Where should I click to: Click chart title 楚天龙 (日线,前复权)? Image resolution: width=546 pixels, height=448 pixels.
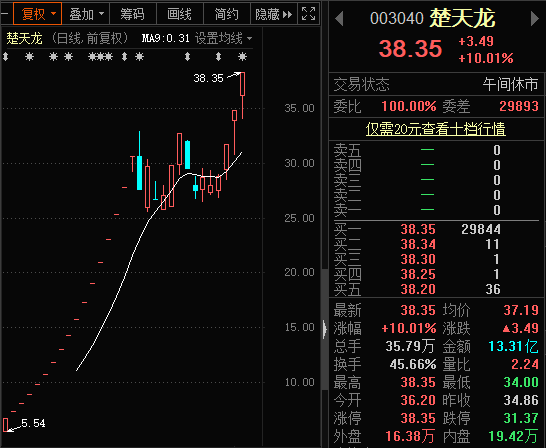click(x=68, y=38)
